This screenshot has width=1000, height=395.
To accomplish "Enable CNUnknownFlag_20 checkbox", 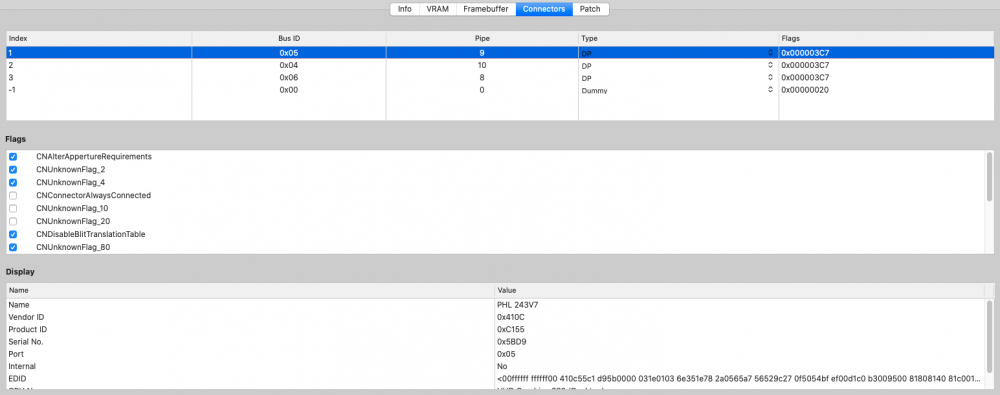I will [13, 221].
